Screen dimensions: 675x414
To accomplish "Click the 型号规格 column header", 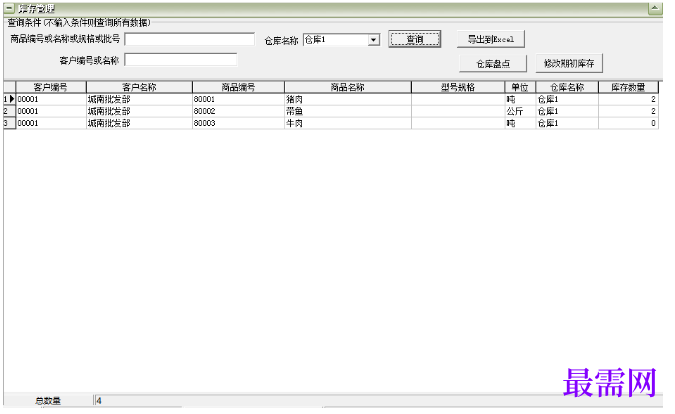I will 458,87.
